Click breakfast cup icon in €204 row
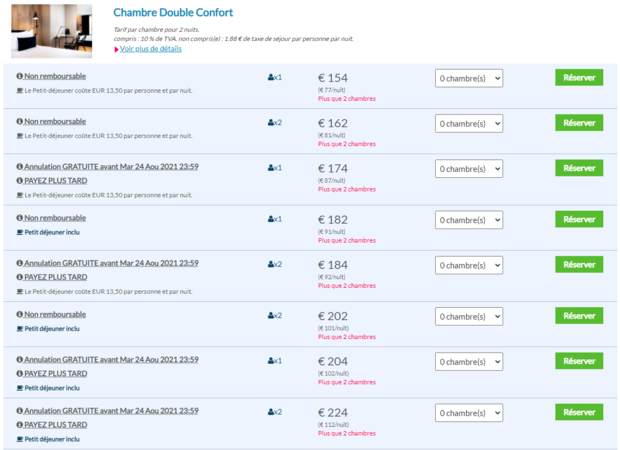 pyautogui.click(x=19, y=388)
